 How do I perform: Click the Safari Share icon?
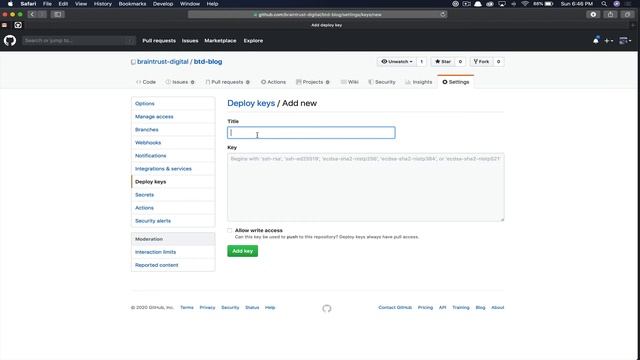(x=611, y=14)
